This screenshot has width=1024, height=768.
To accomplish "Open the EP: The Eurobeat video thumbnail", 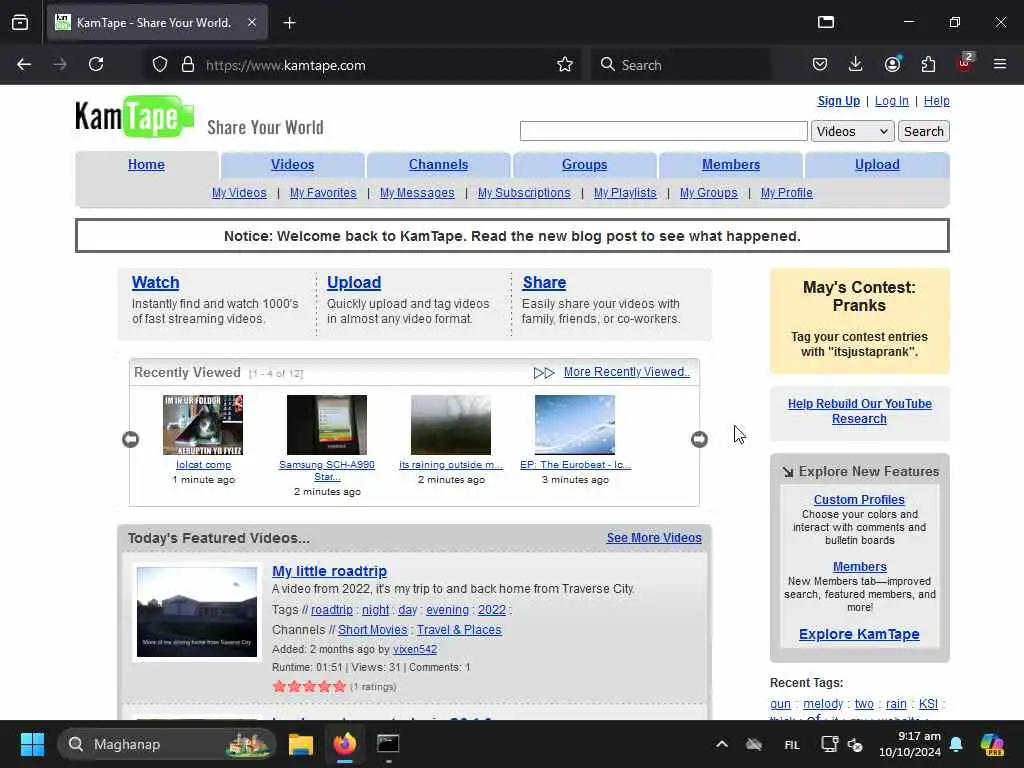I will tap(575, 424).
